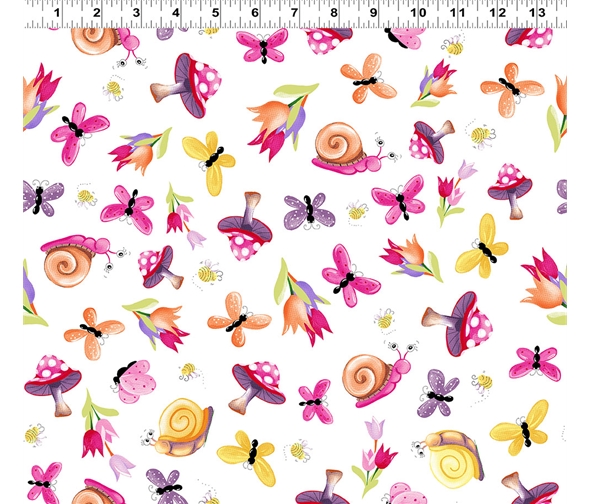Select the pink ladybug on the left side
Image resolution: width=590 pixels, height=504 pixels.
[134, 381]
